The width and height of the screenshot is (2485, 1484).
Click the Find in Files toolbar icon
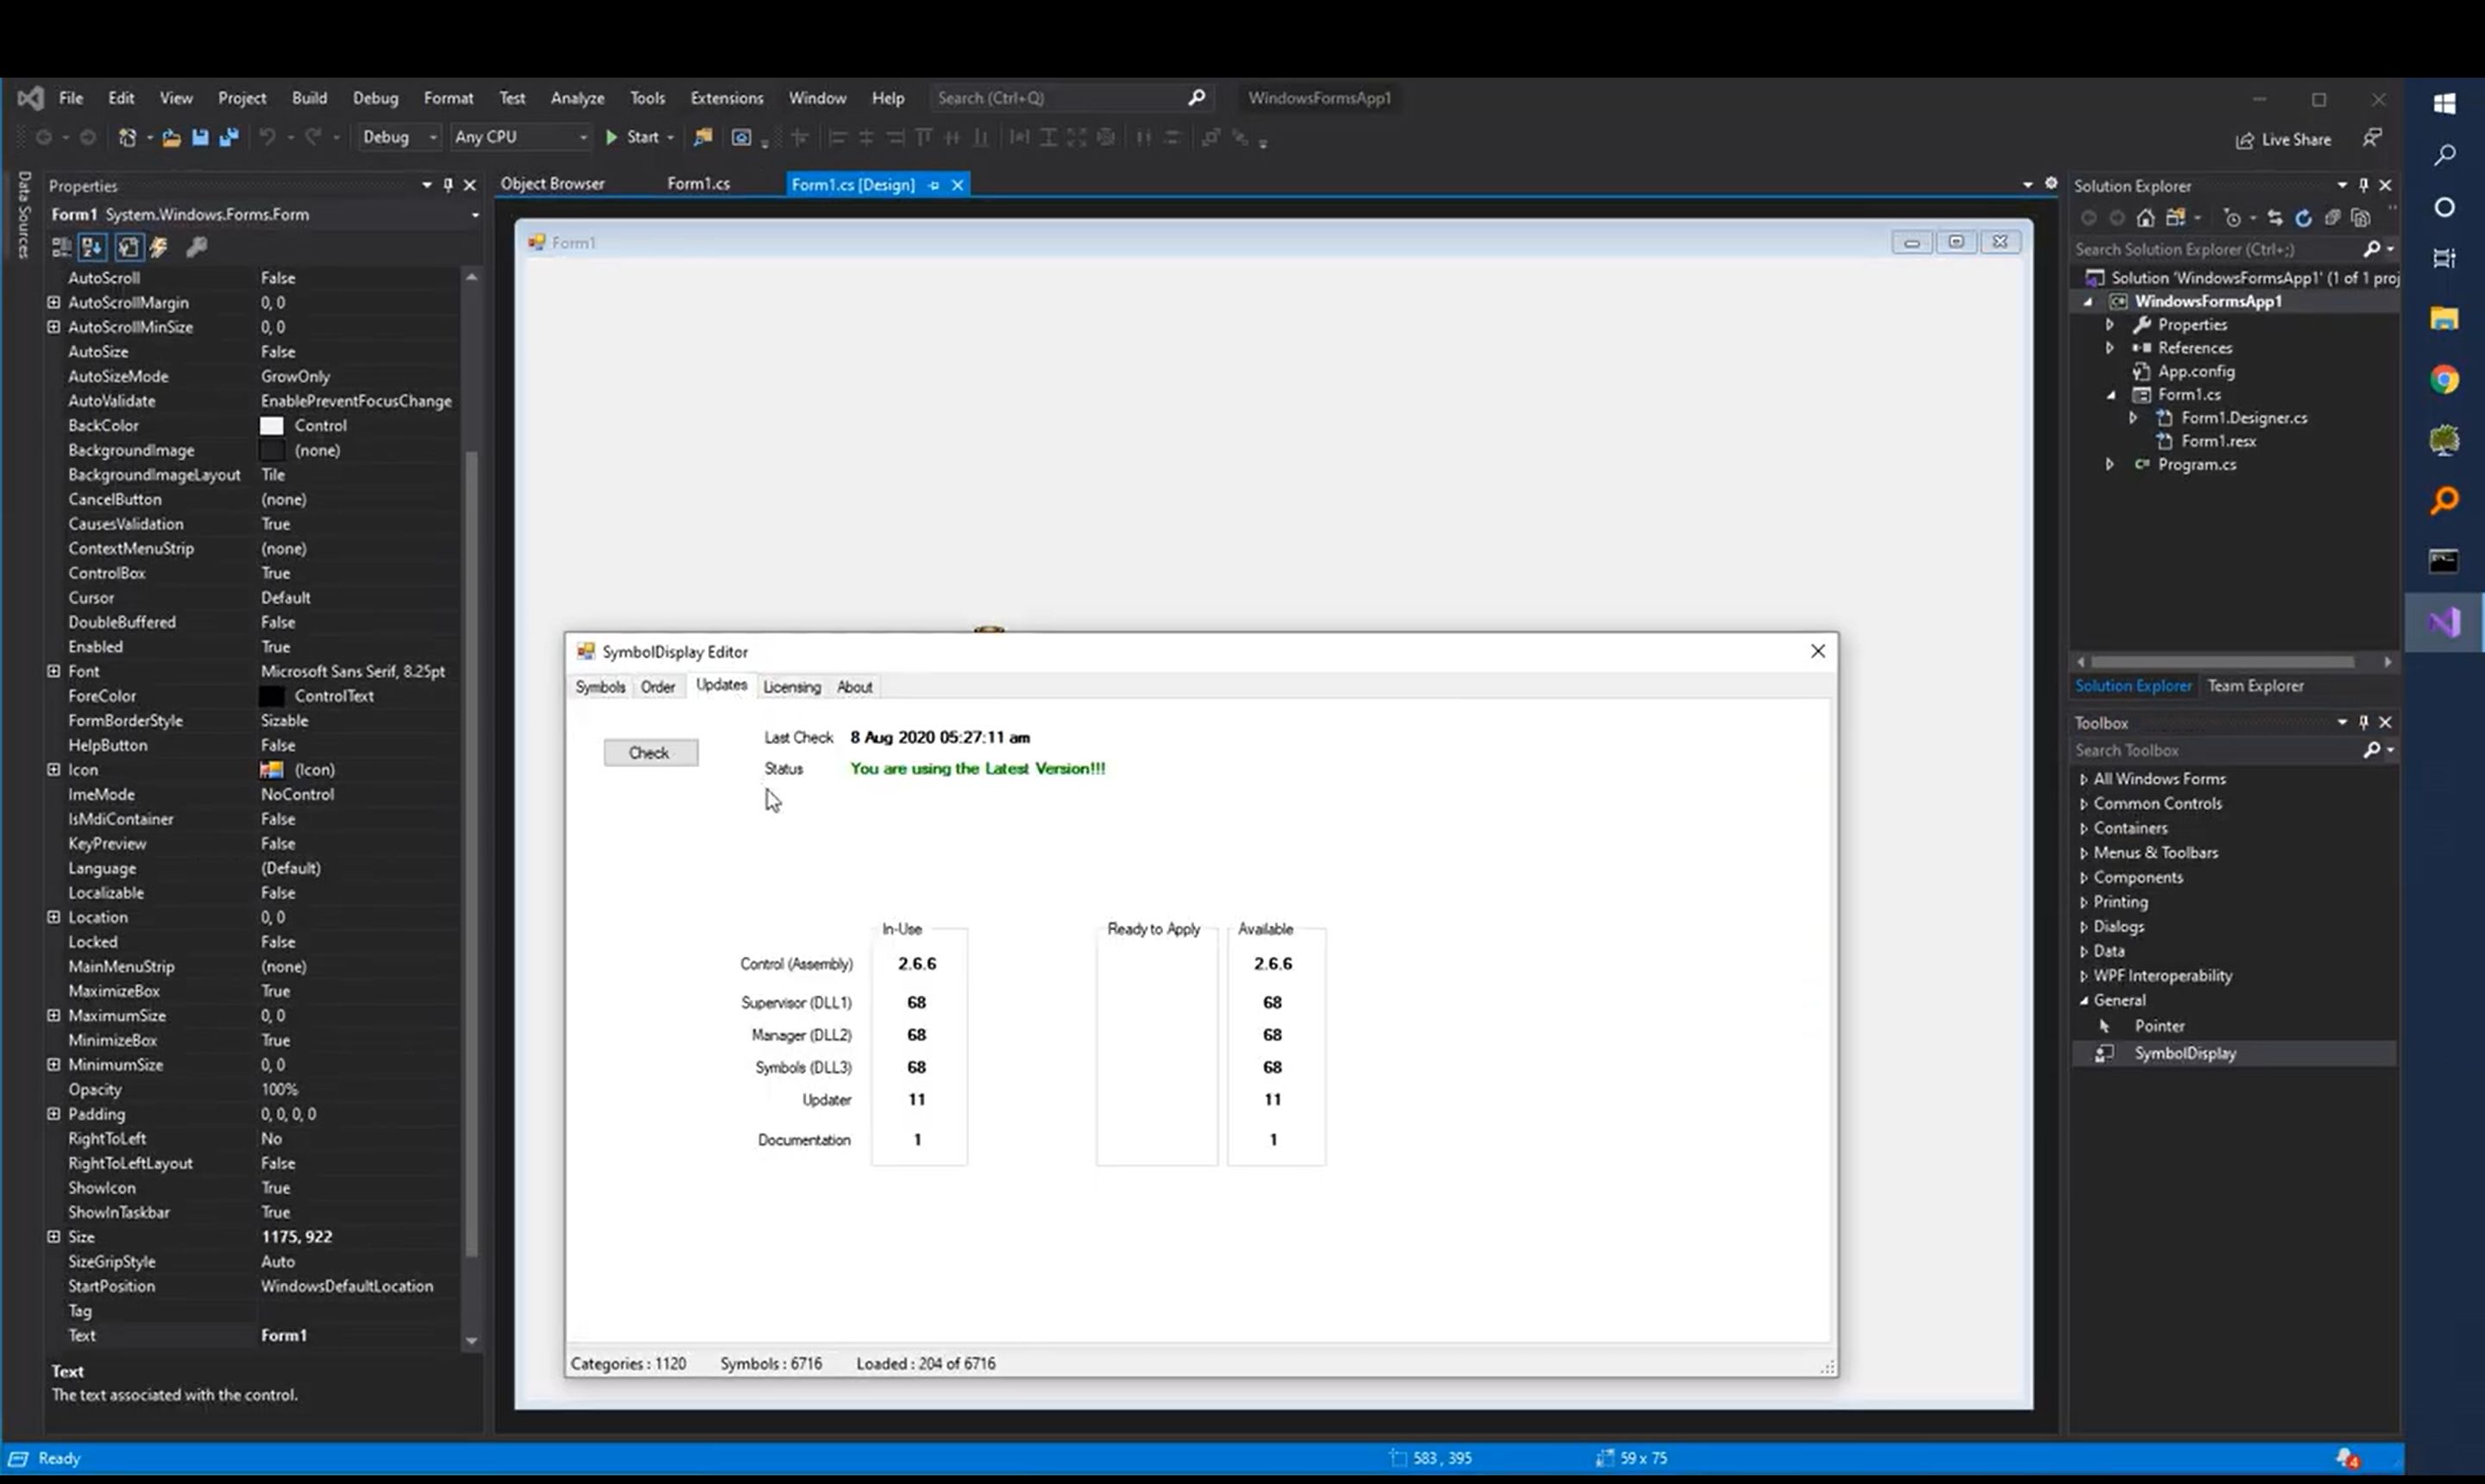tap(703, 137)
